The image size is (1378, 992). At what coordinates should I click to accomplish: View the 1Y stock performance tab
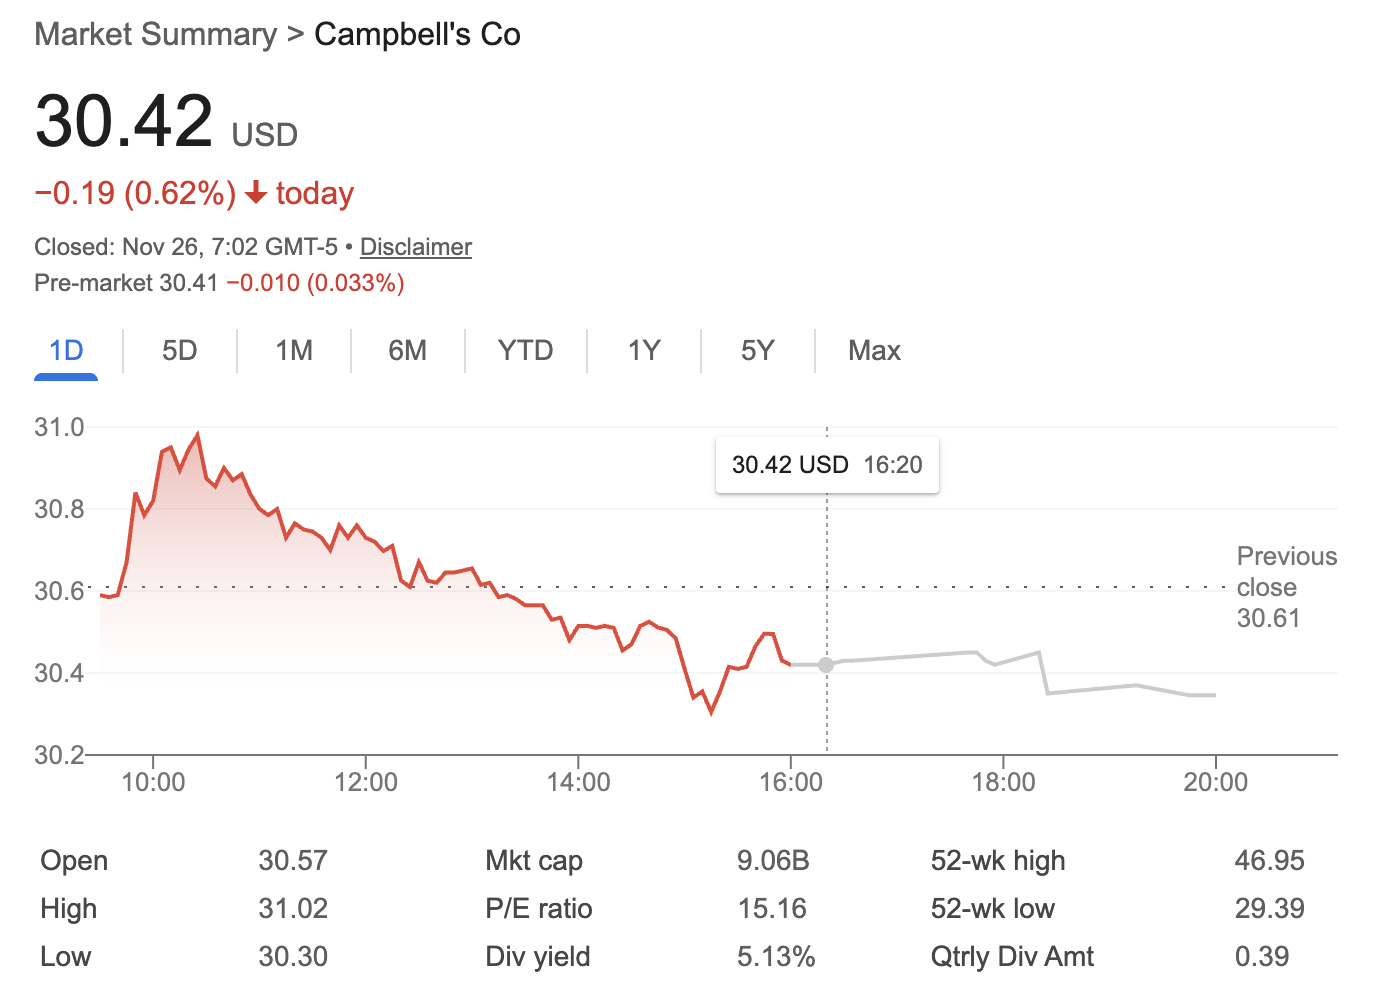[x=644, y=351]
